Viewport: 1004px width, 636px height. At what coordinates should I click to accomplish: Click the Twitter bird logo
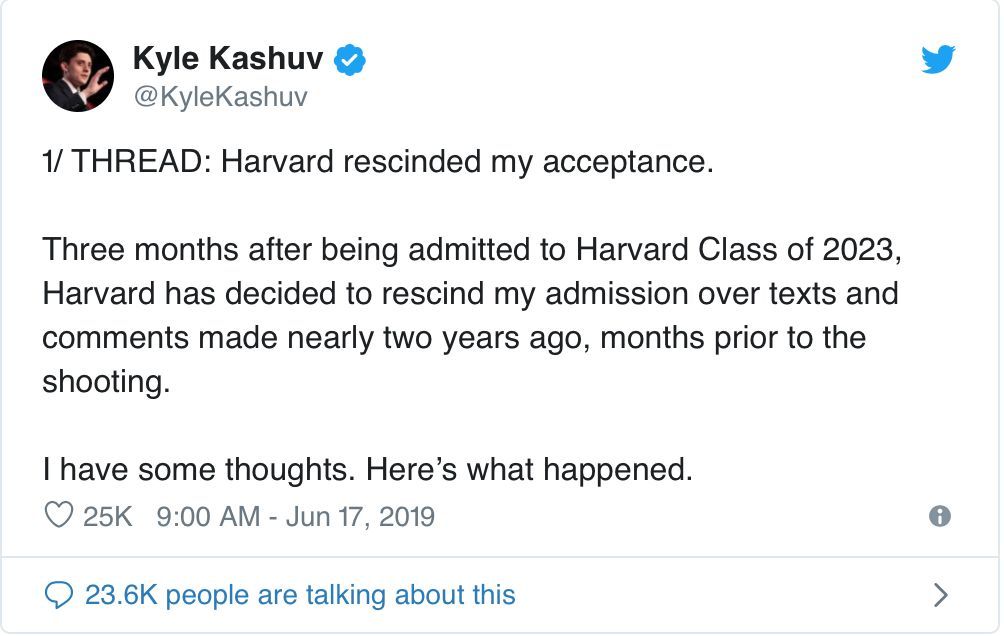click(x=937, y=60)
